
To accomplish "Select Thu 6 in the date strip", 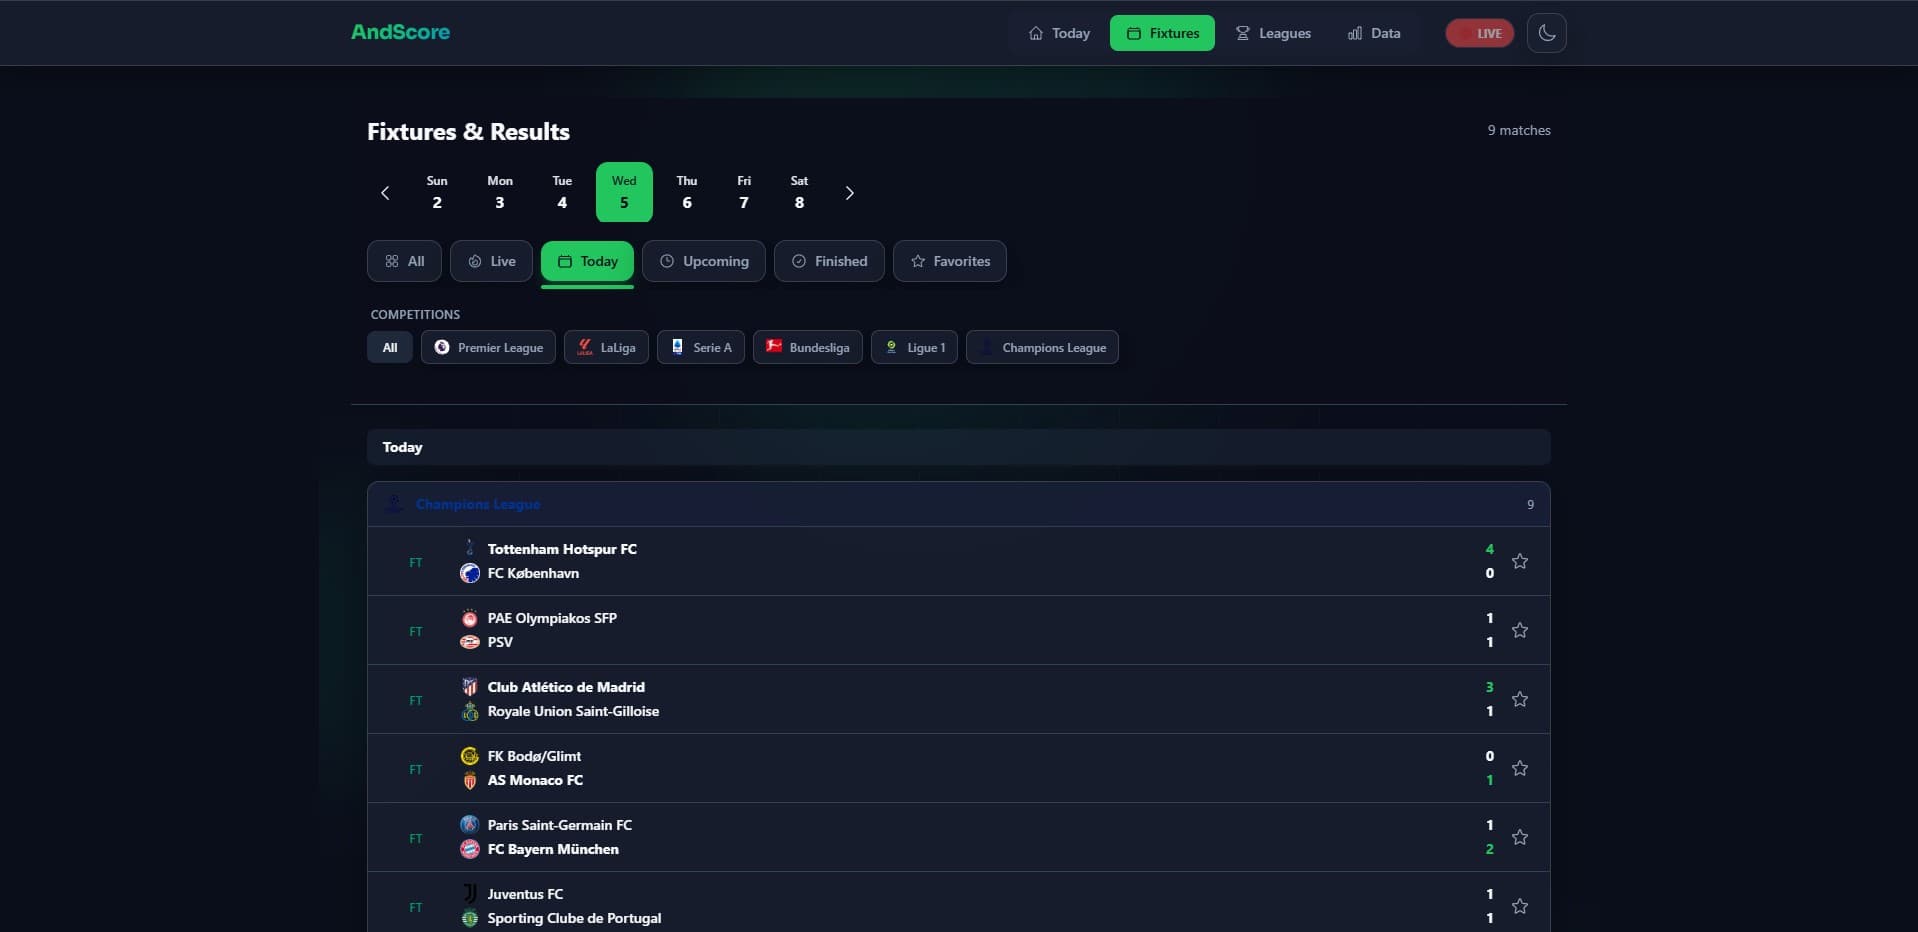I will pyautogui.click(x=687, y=192).
